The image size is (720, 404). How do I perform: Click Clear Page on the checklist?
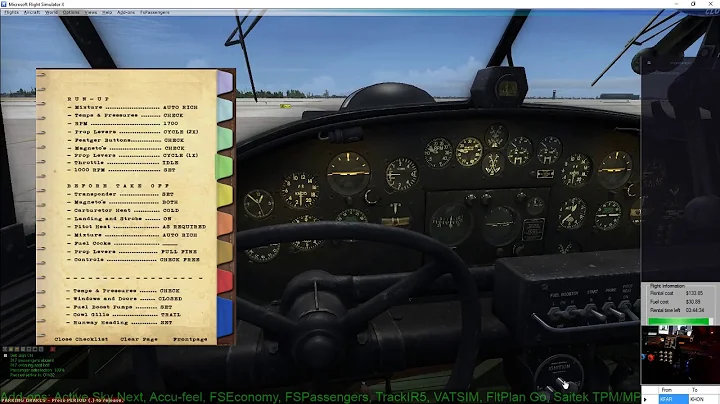(139, 339)
